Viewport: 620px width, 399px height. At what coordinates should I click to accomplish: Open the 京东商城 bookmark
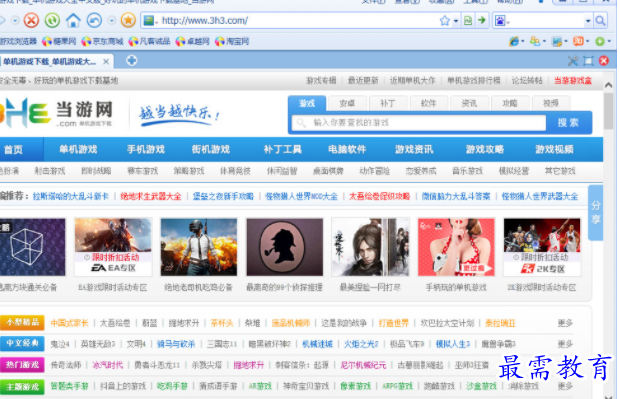(102, 42)
